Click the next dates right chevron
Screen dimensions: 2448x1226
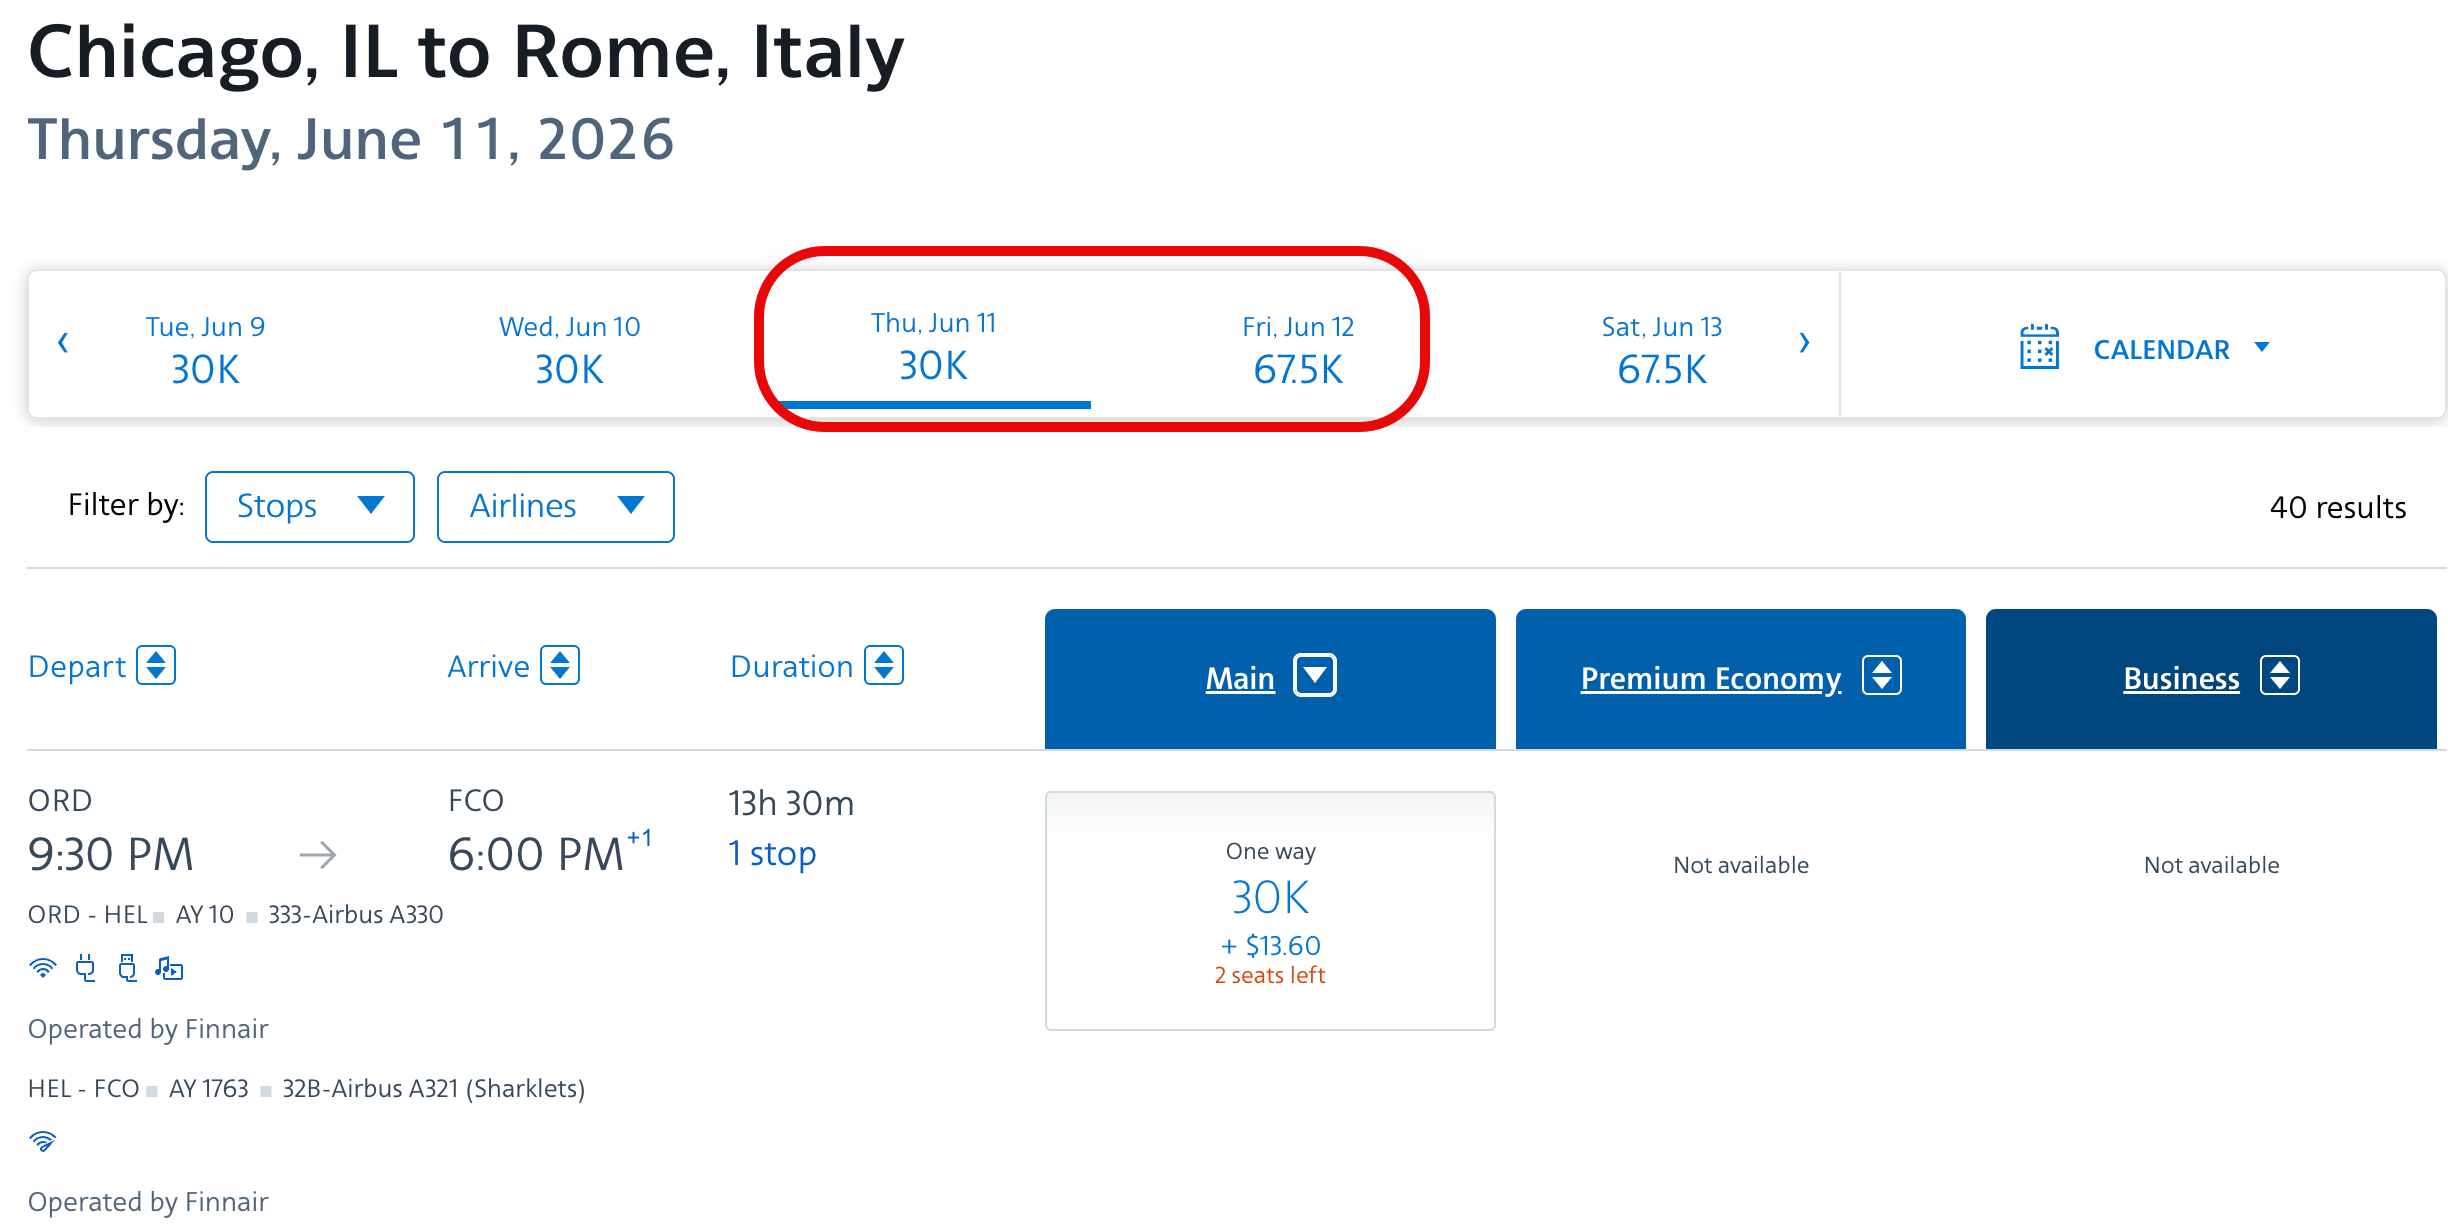[1804, 343]
